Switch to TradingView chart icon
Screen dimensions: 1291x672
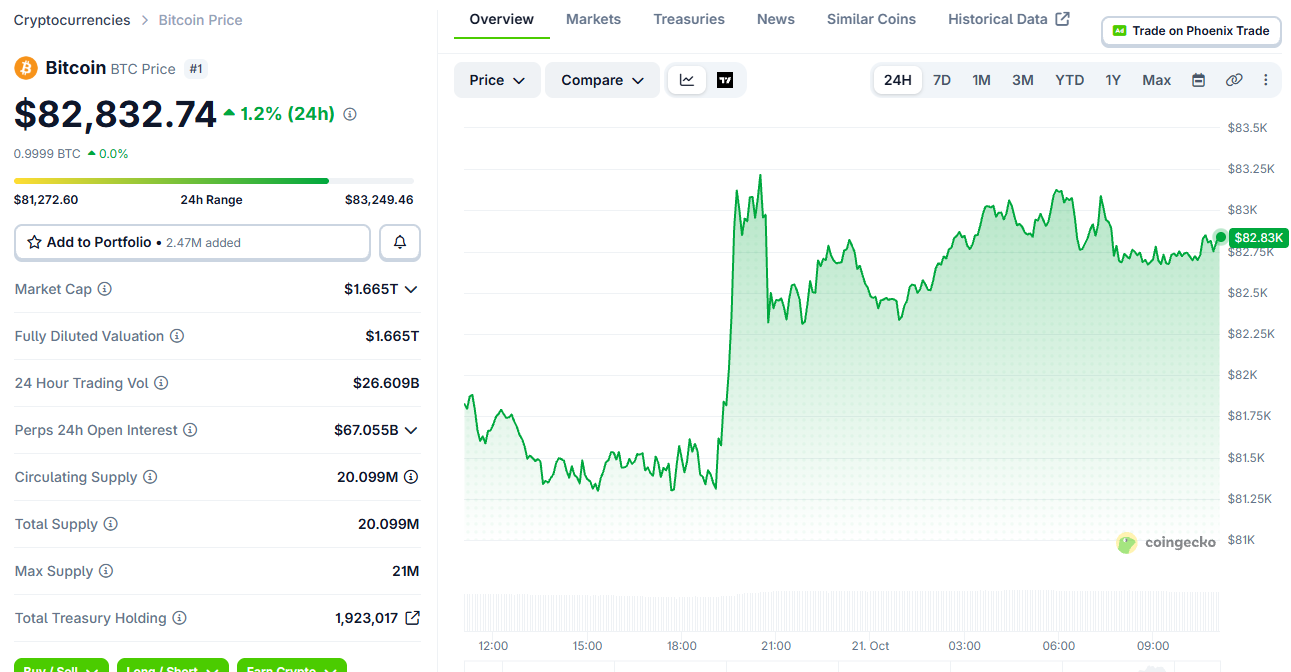pyautogui.click(x=725, y=80)
